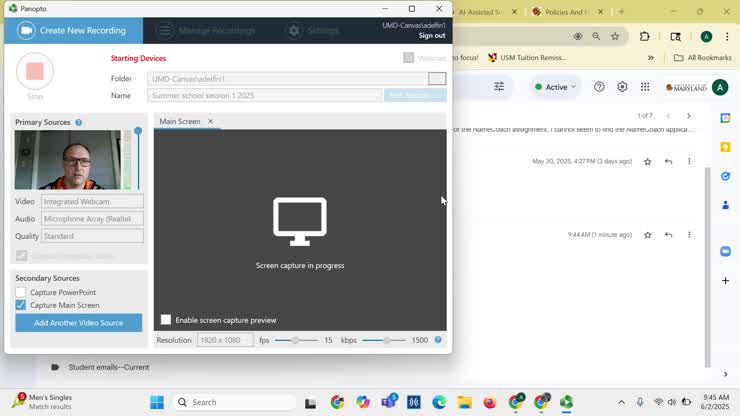
Task: Click Gmail search filter options icon
Action: [x=499, y=87]
